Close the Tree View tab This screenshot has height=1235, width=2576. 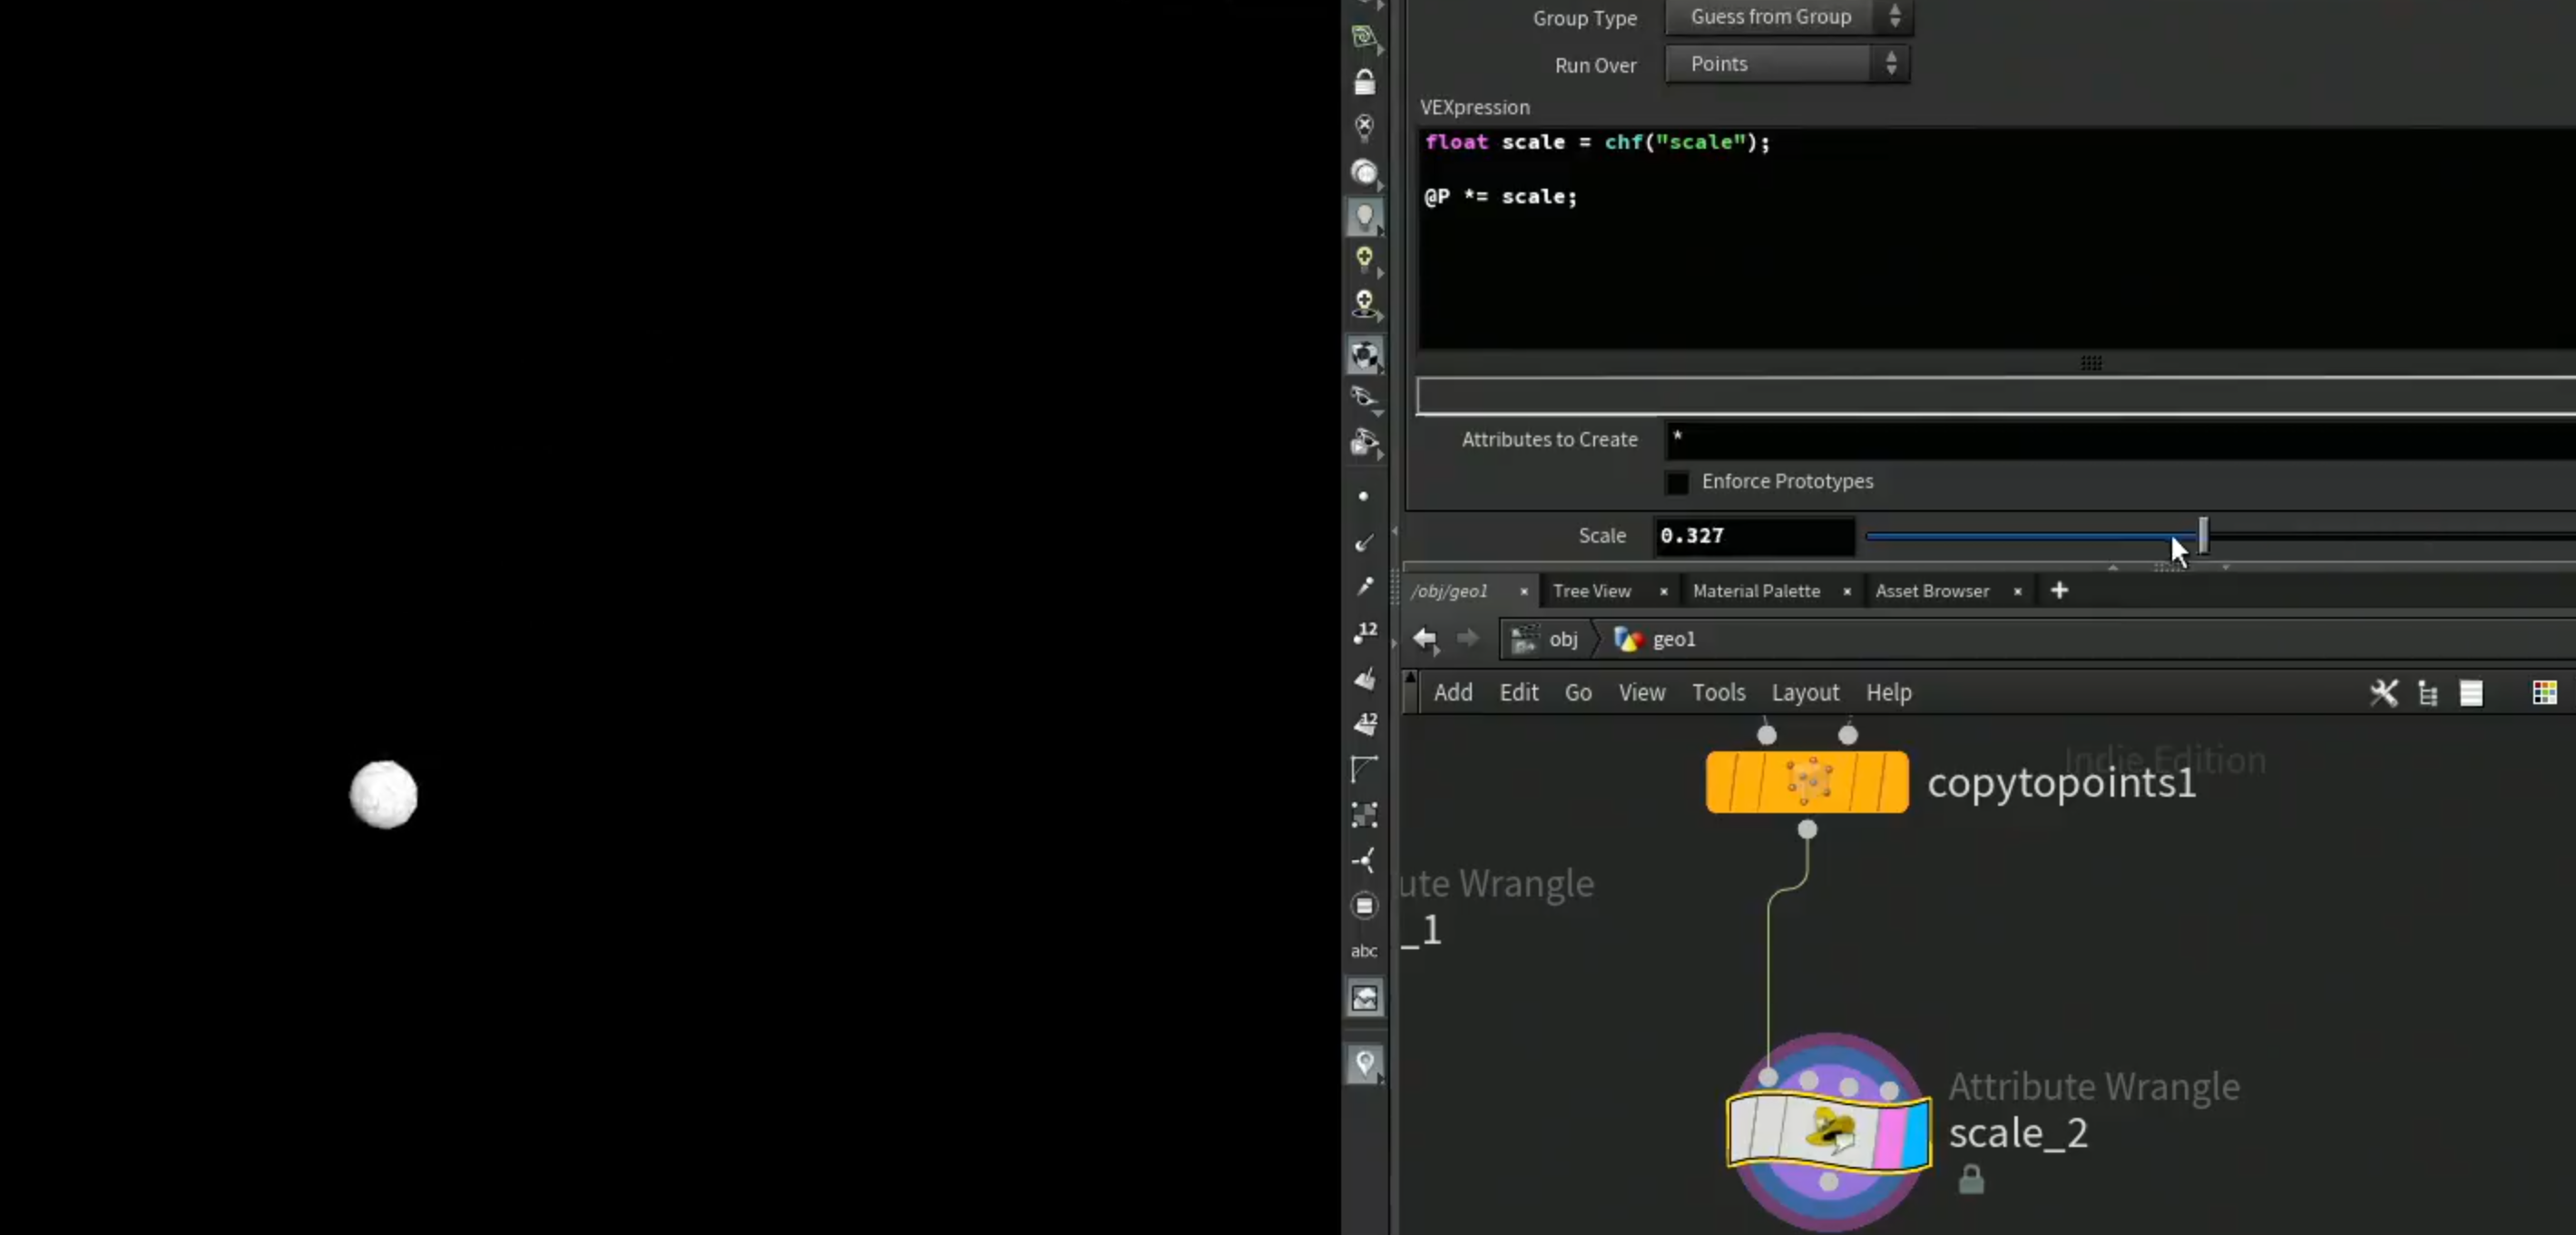click(1663, 592)
